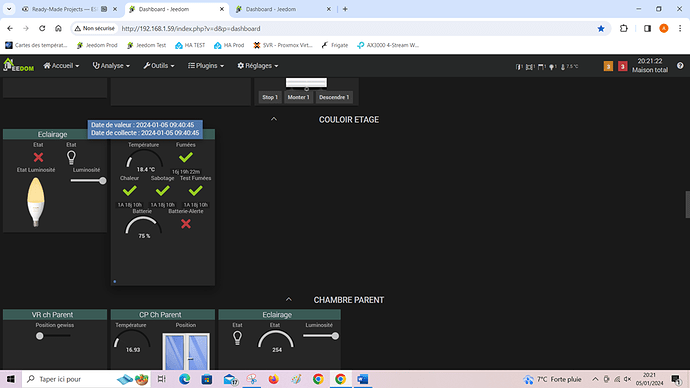690x388 pixels.
Task: Click the Chrome profile avatar
Action: coord(664,29)
